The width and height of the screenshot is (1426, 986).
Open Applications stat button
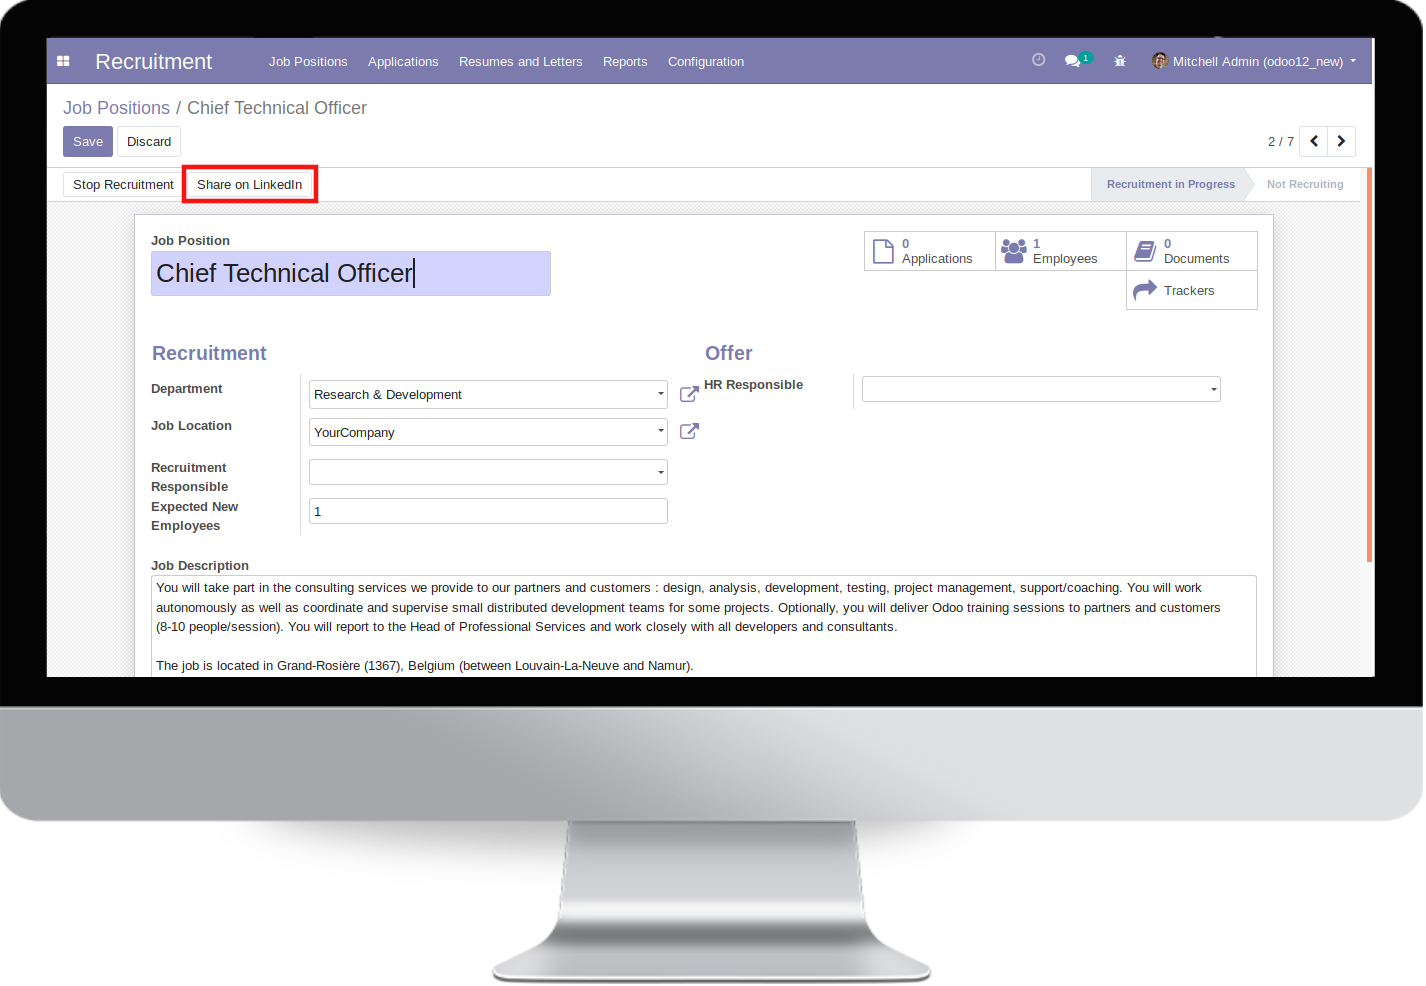[x=930, y=251]
